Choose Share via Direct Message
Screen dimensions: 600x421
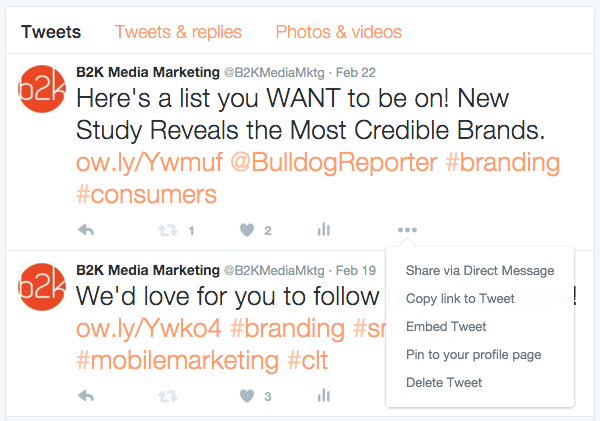click(480, 270)
